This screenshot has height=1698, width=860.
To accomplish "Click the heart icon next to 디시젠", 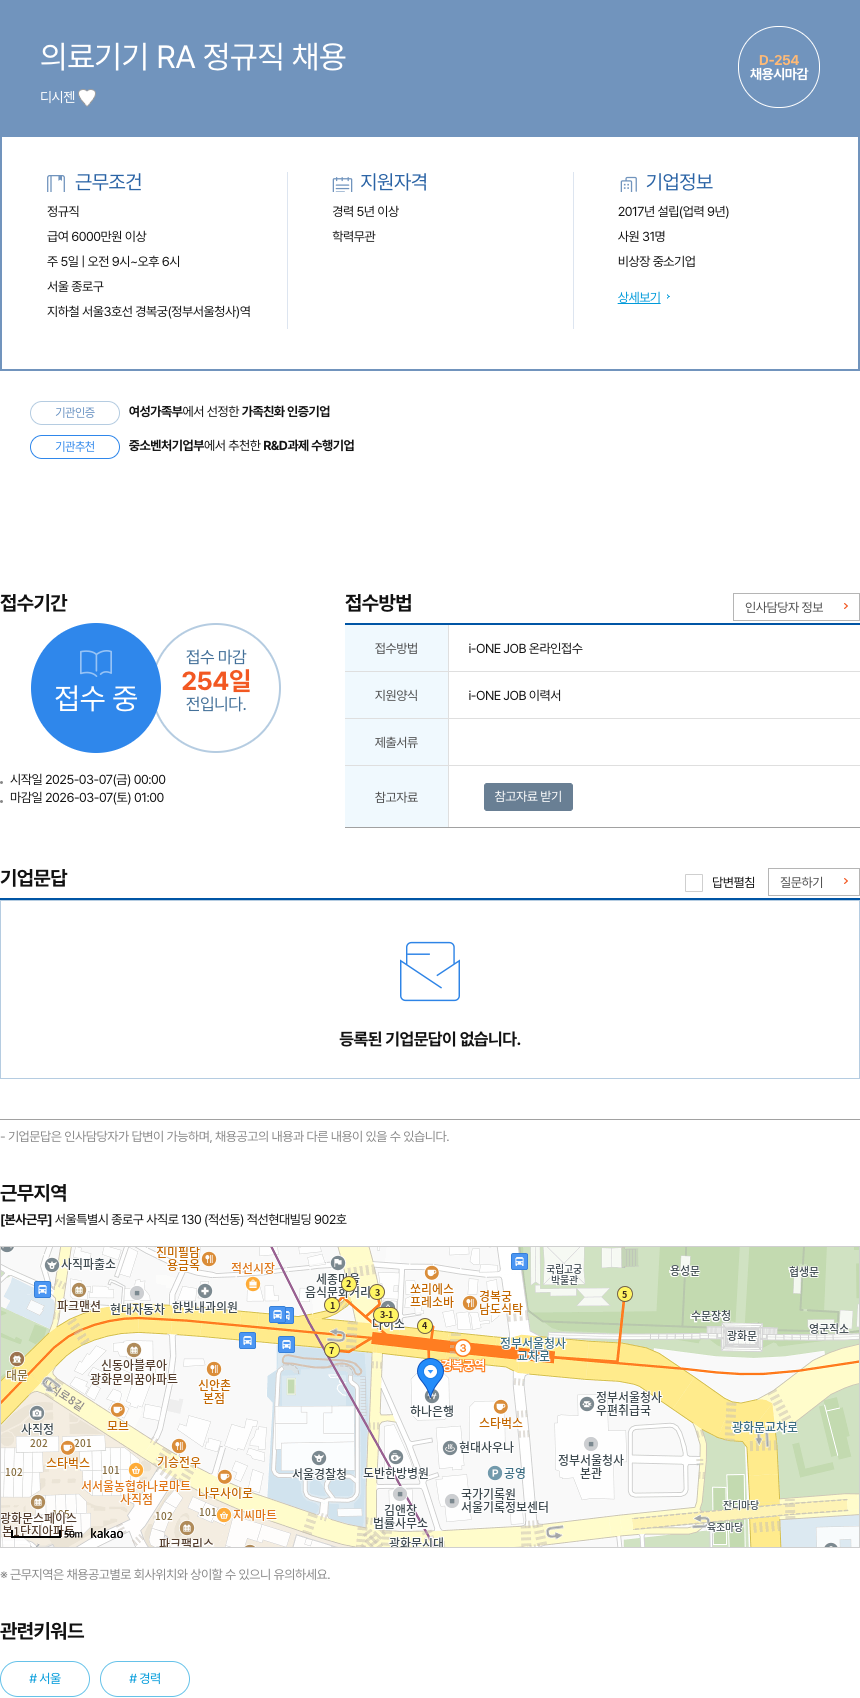I will [87, 97].
